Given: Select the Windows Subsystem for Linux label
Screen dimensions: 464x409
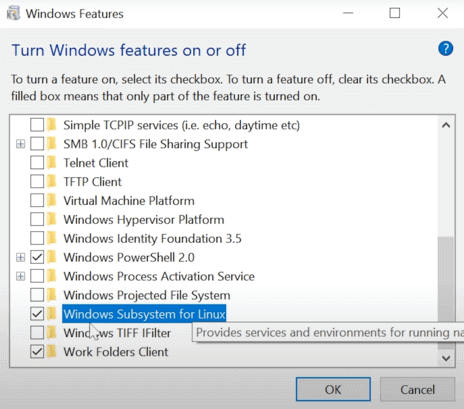Looking at the screenshot, I should pos(144,314).
